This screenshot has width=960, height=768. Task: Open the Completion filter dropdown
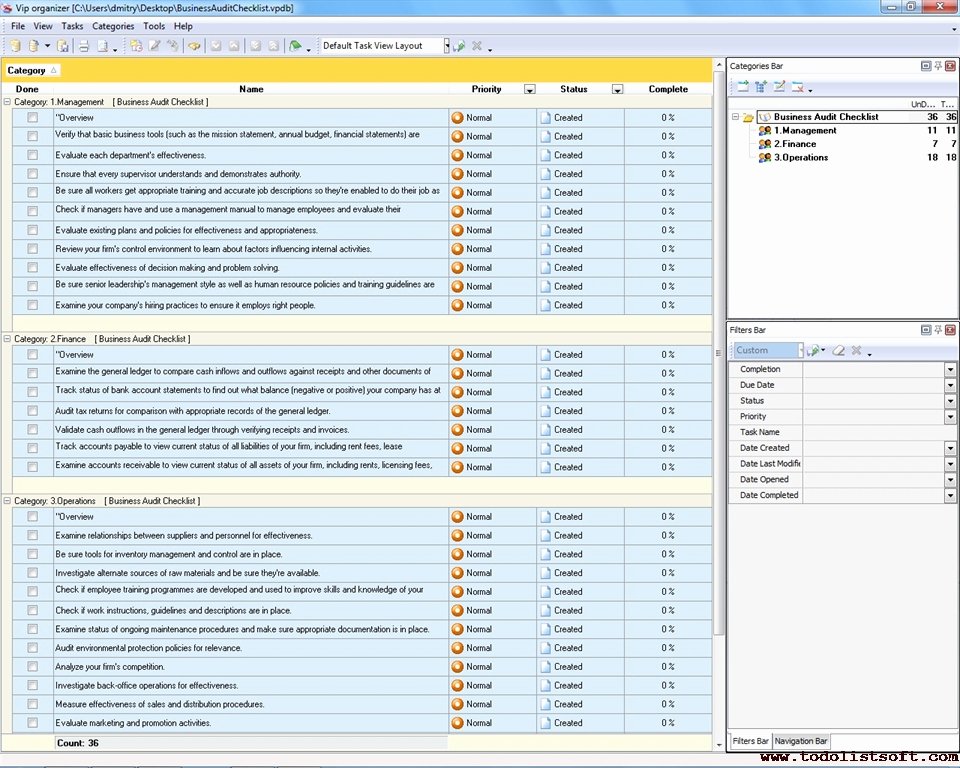coord(950,369)
